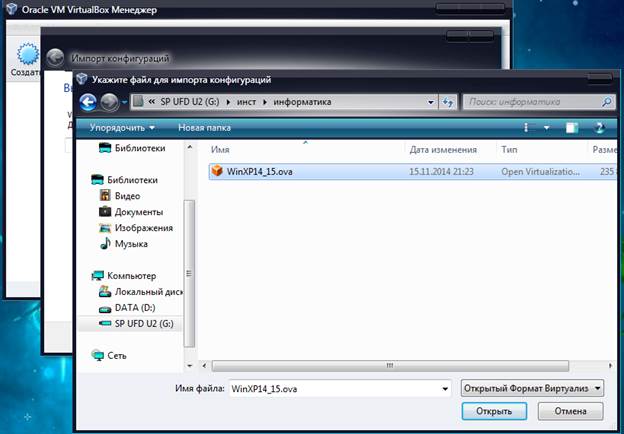Click the инст segment in the address path
Screen dimensions: 624x434
coord(246,102)
